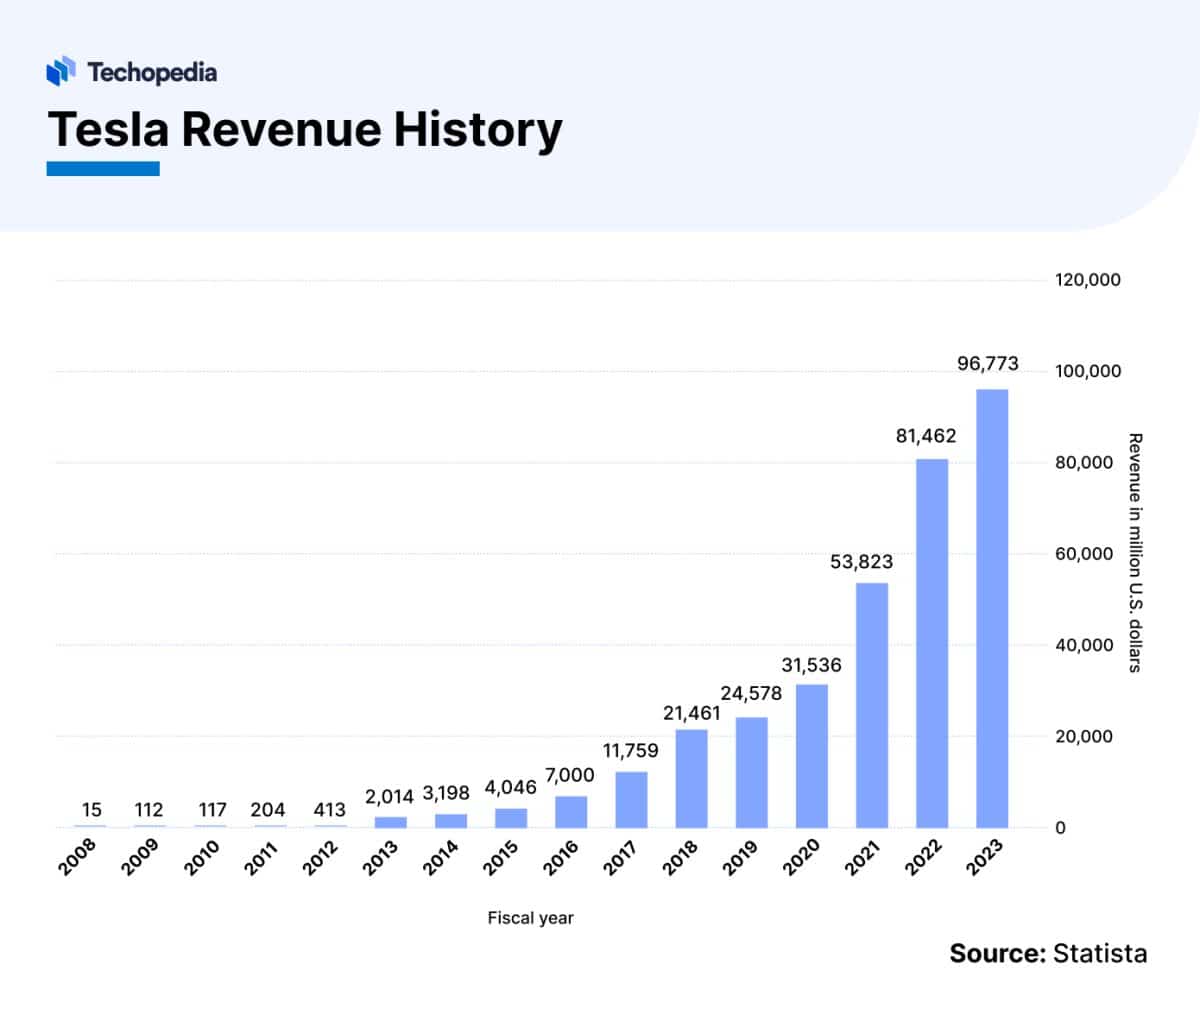Click the Techopedia logo icon

(61, 71)
